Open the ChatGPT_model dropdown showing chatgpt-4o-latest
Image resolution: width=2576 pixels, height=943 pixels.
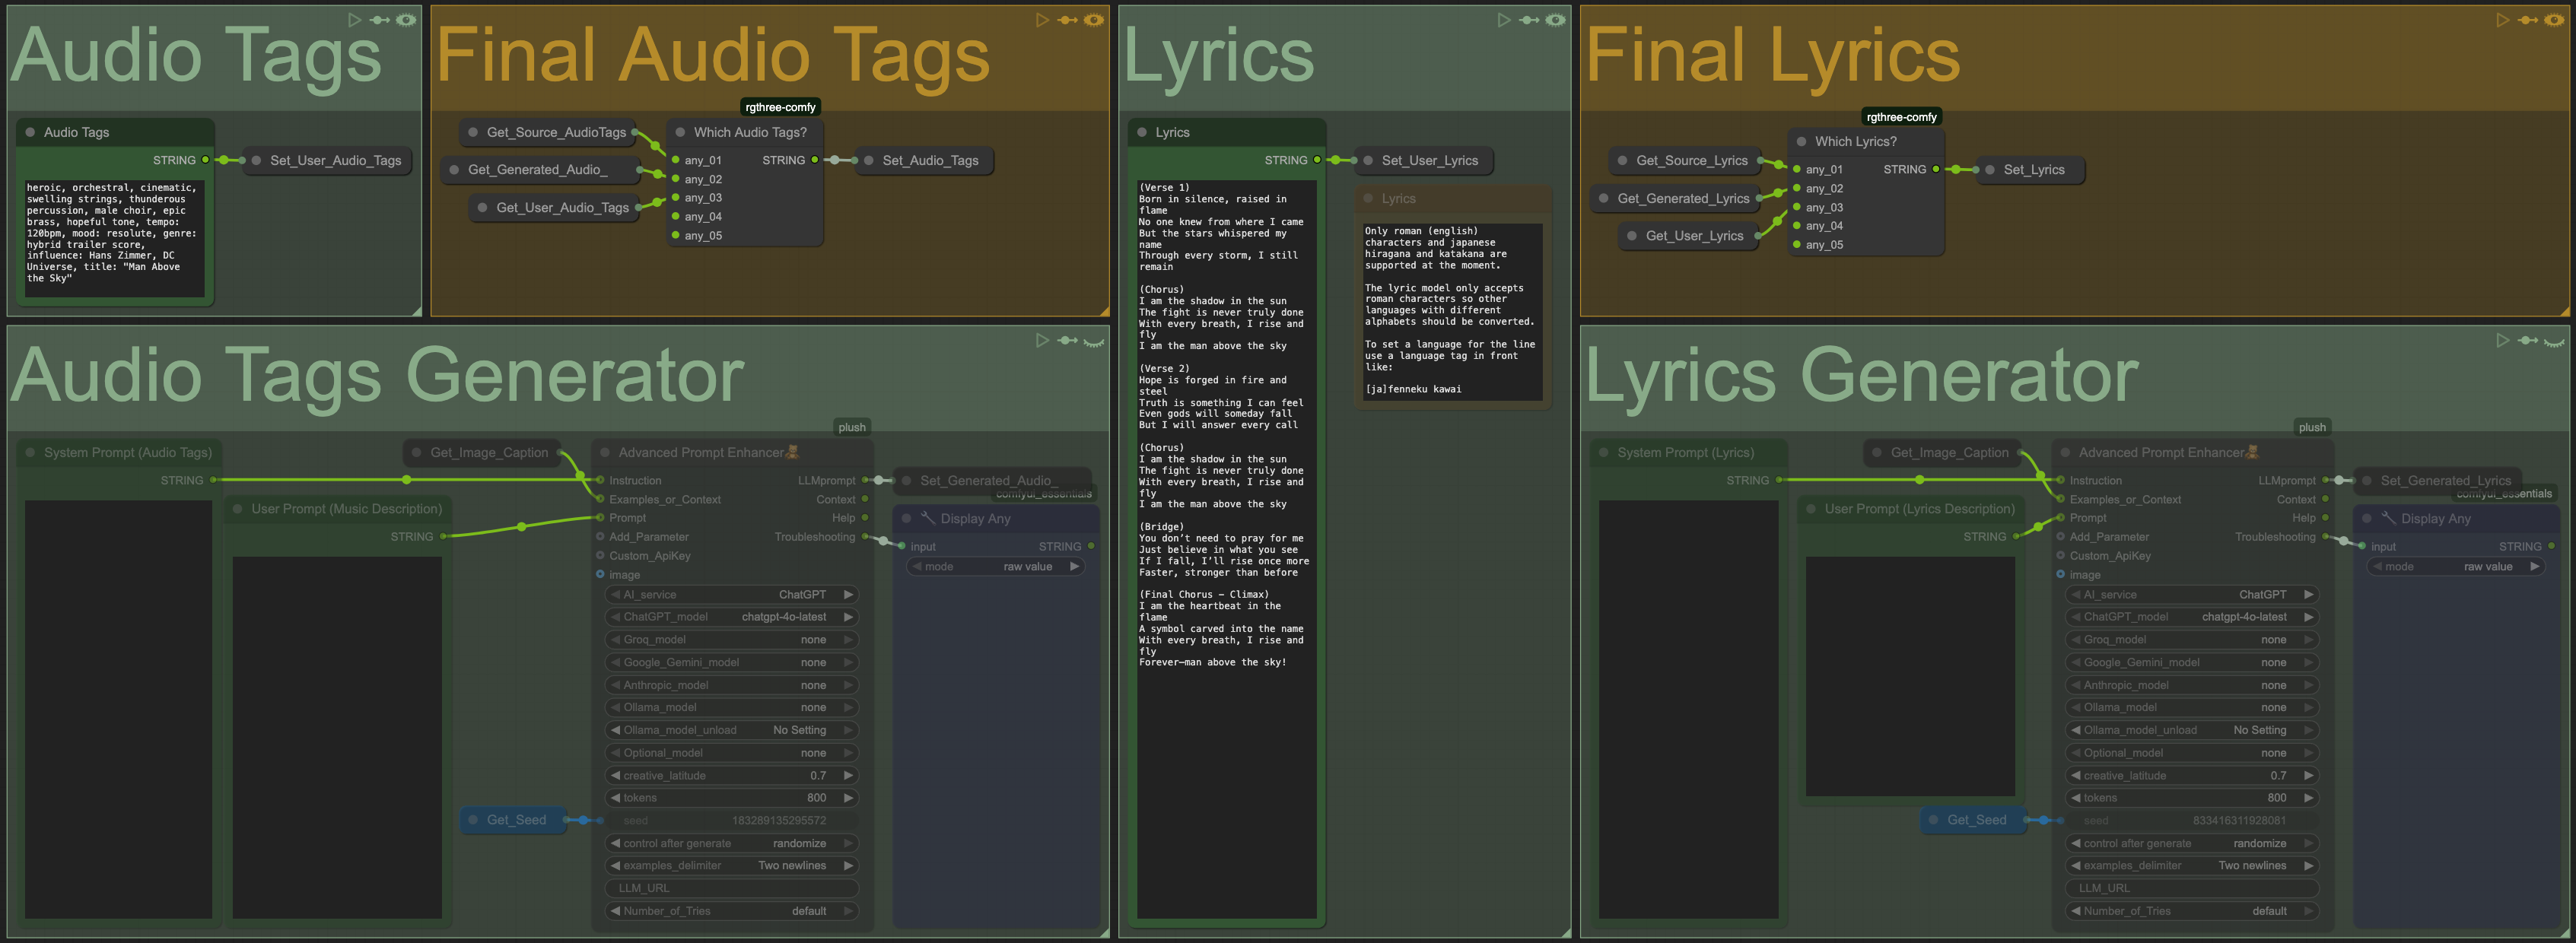pyautogui.click(x=731, y=617)
